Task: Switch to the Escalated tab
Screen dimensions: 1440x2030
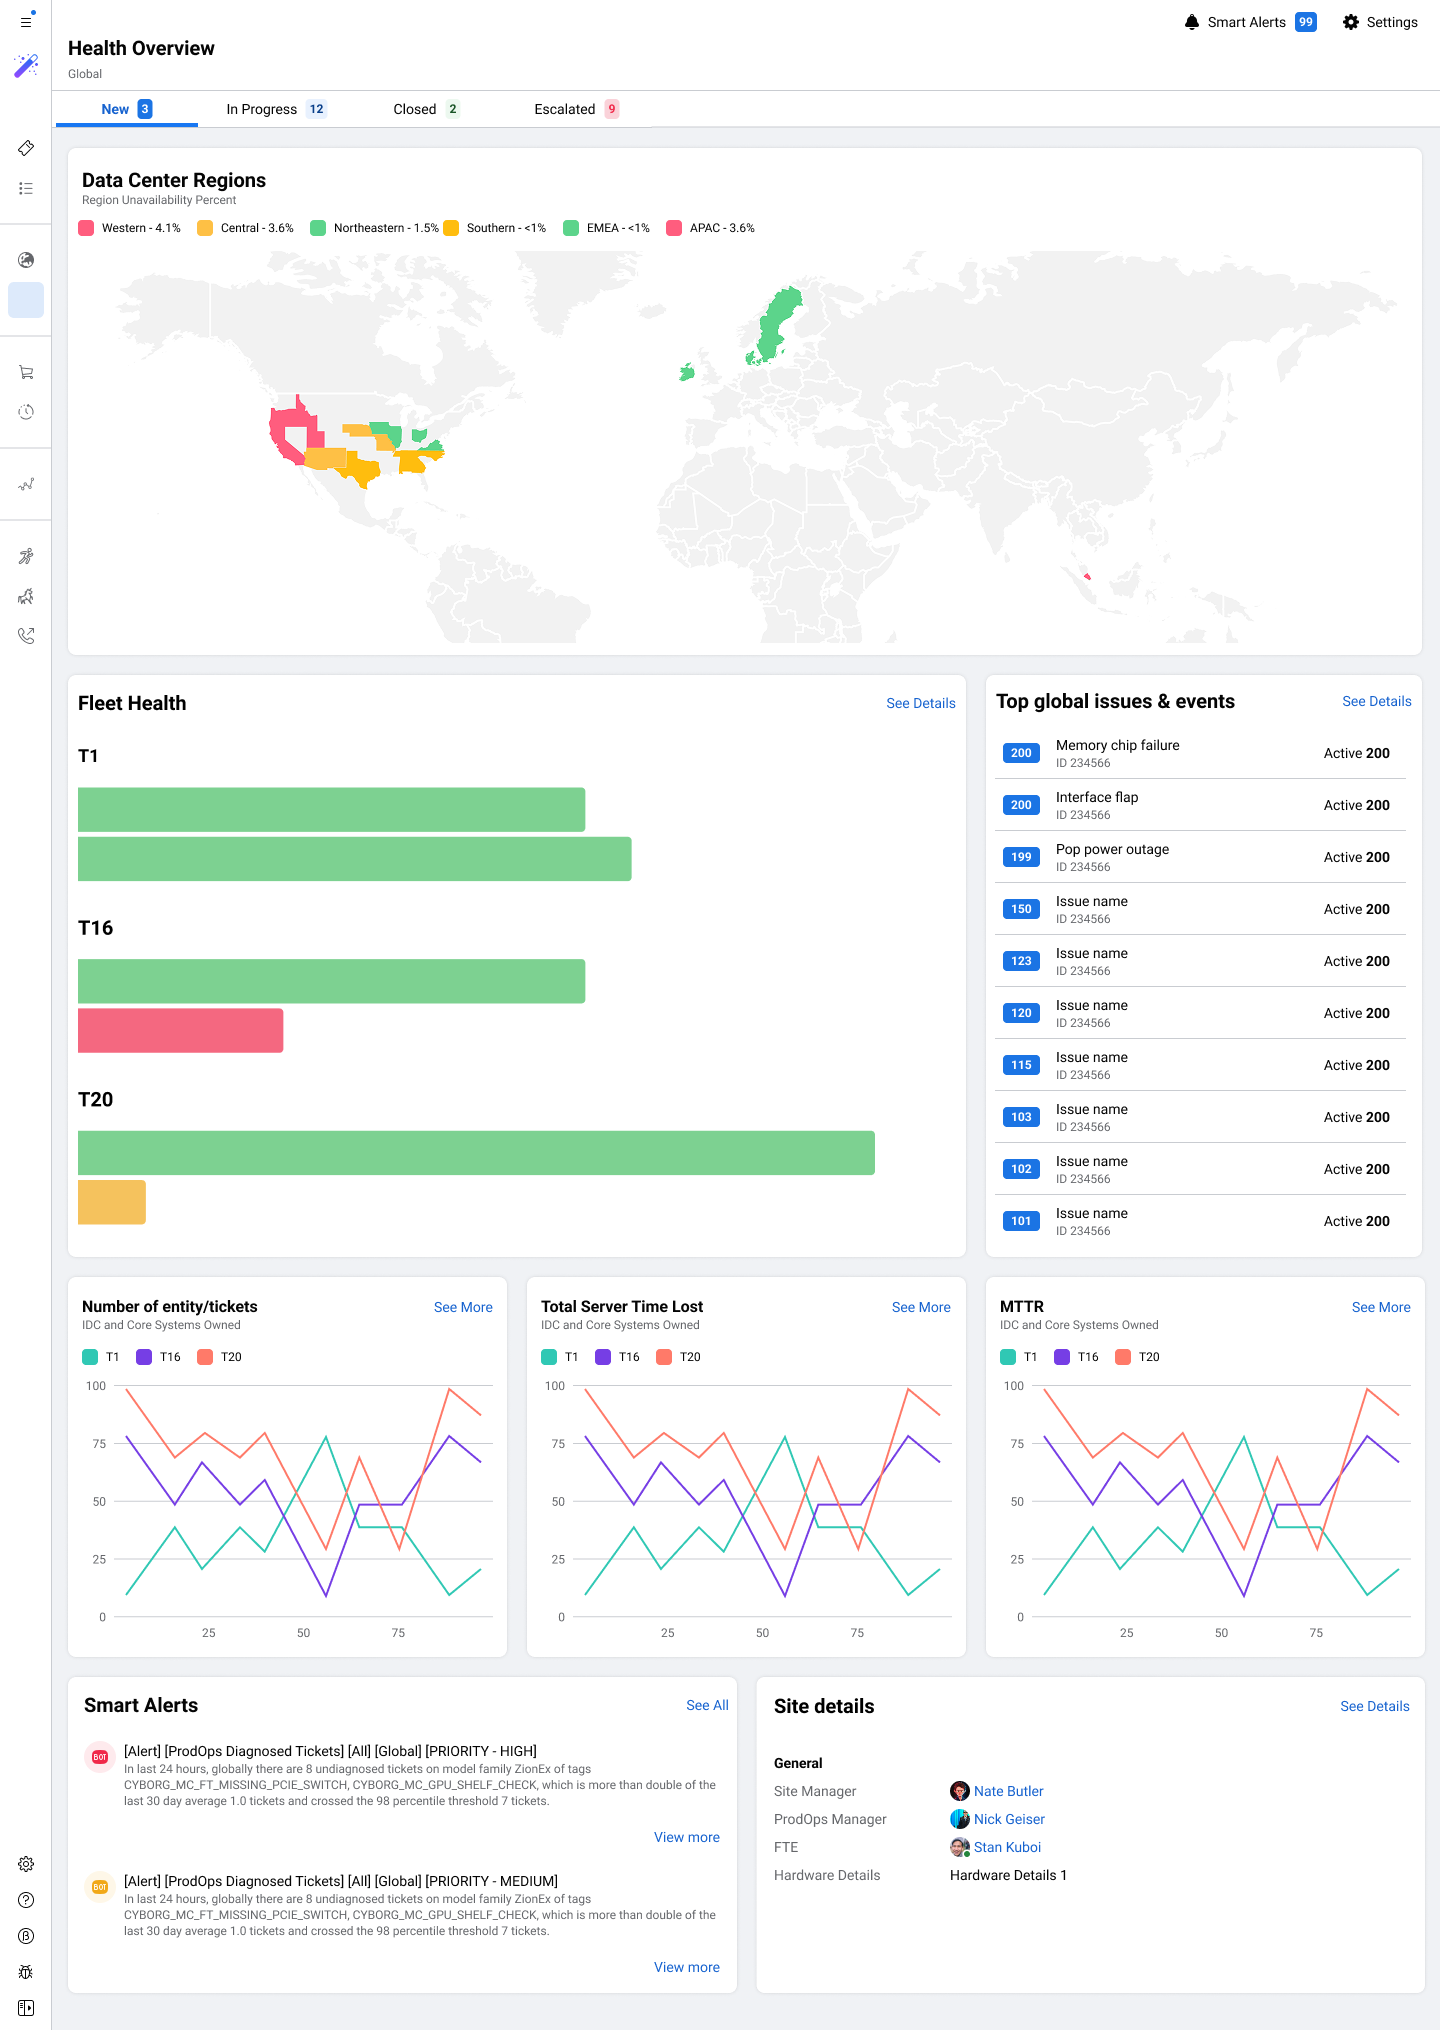Action: tap(577, 109)
